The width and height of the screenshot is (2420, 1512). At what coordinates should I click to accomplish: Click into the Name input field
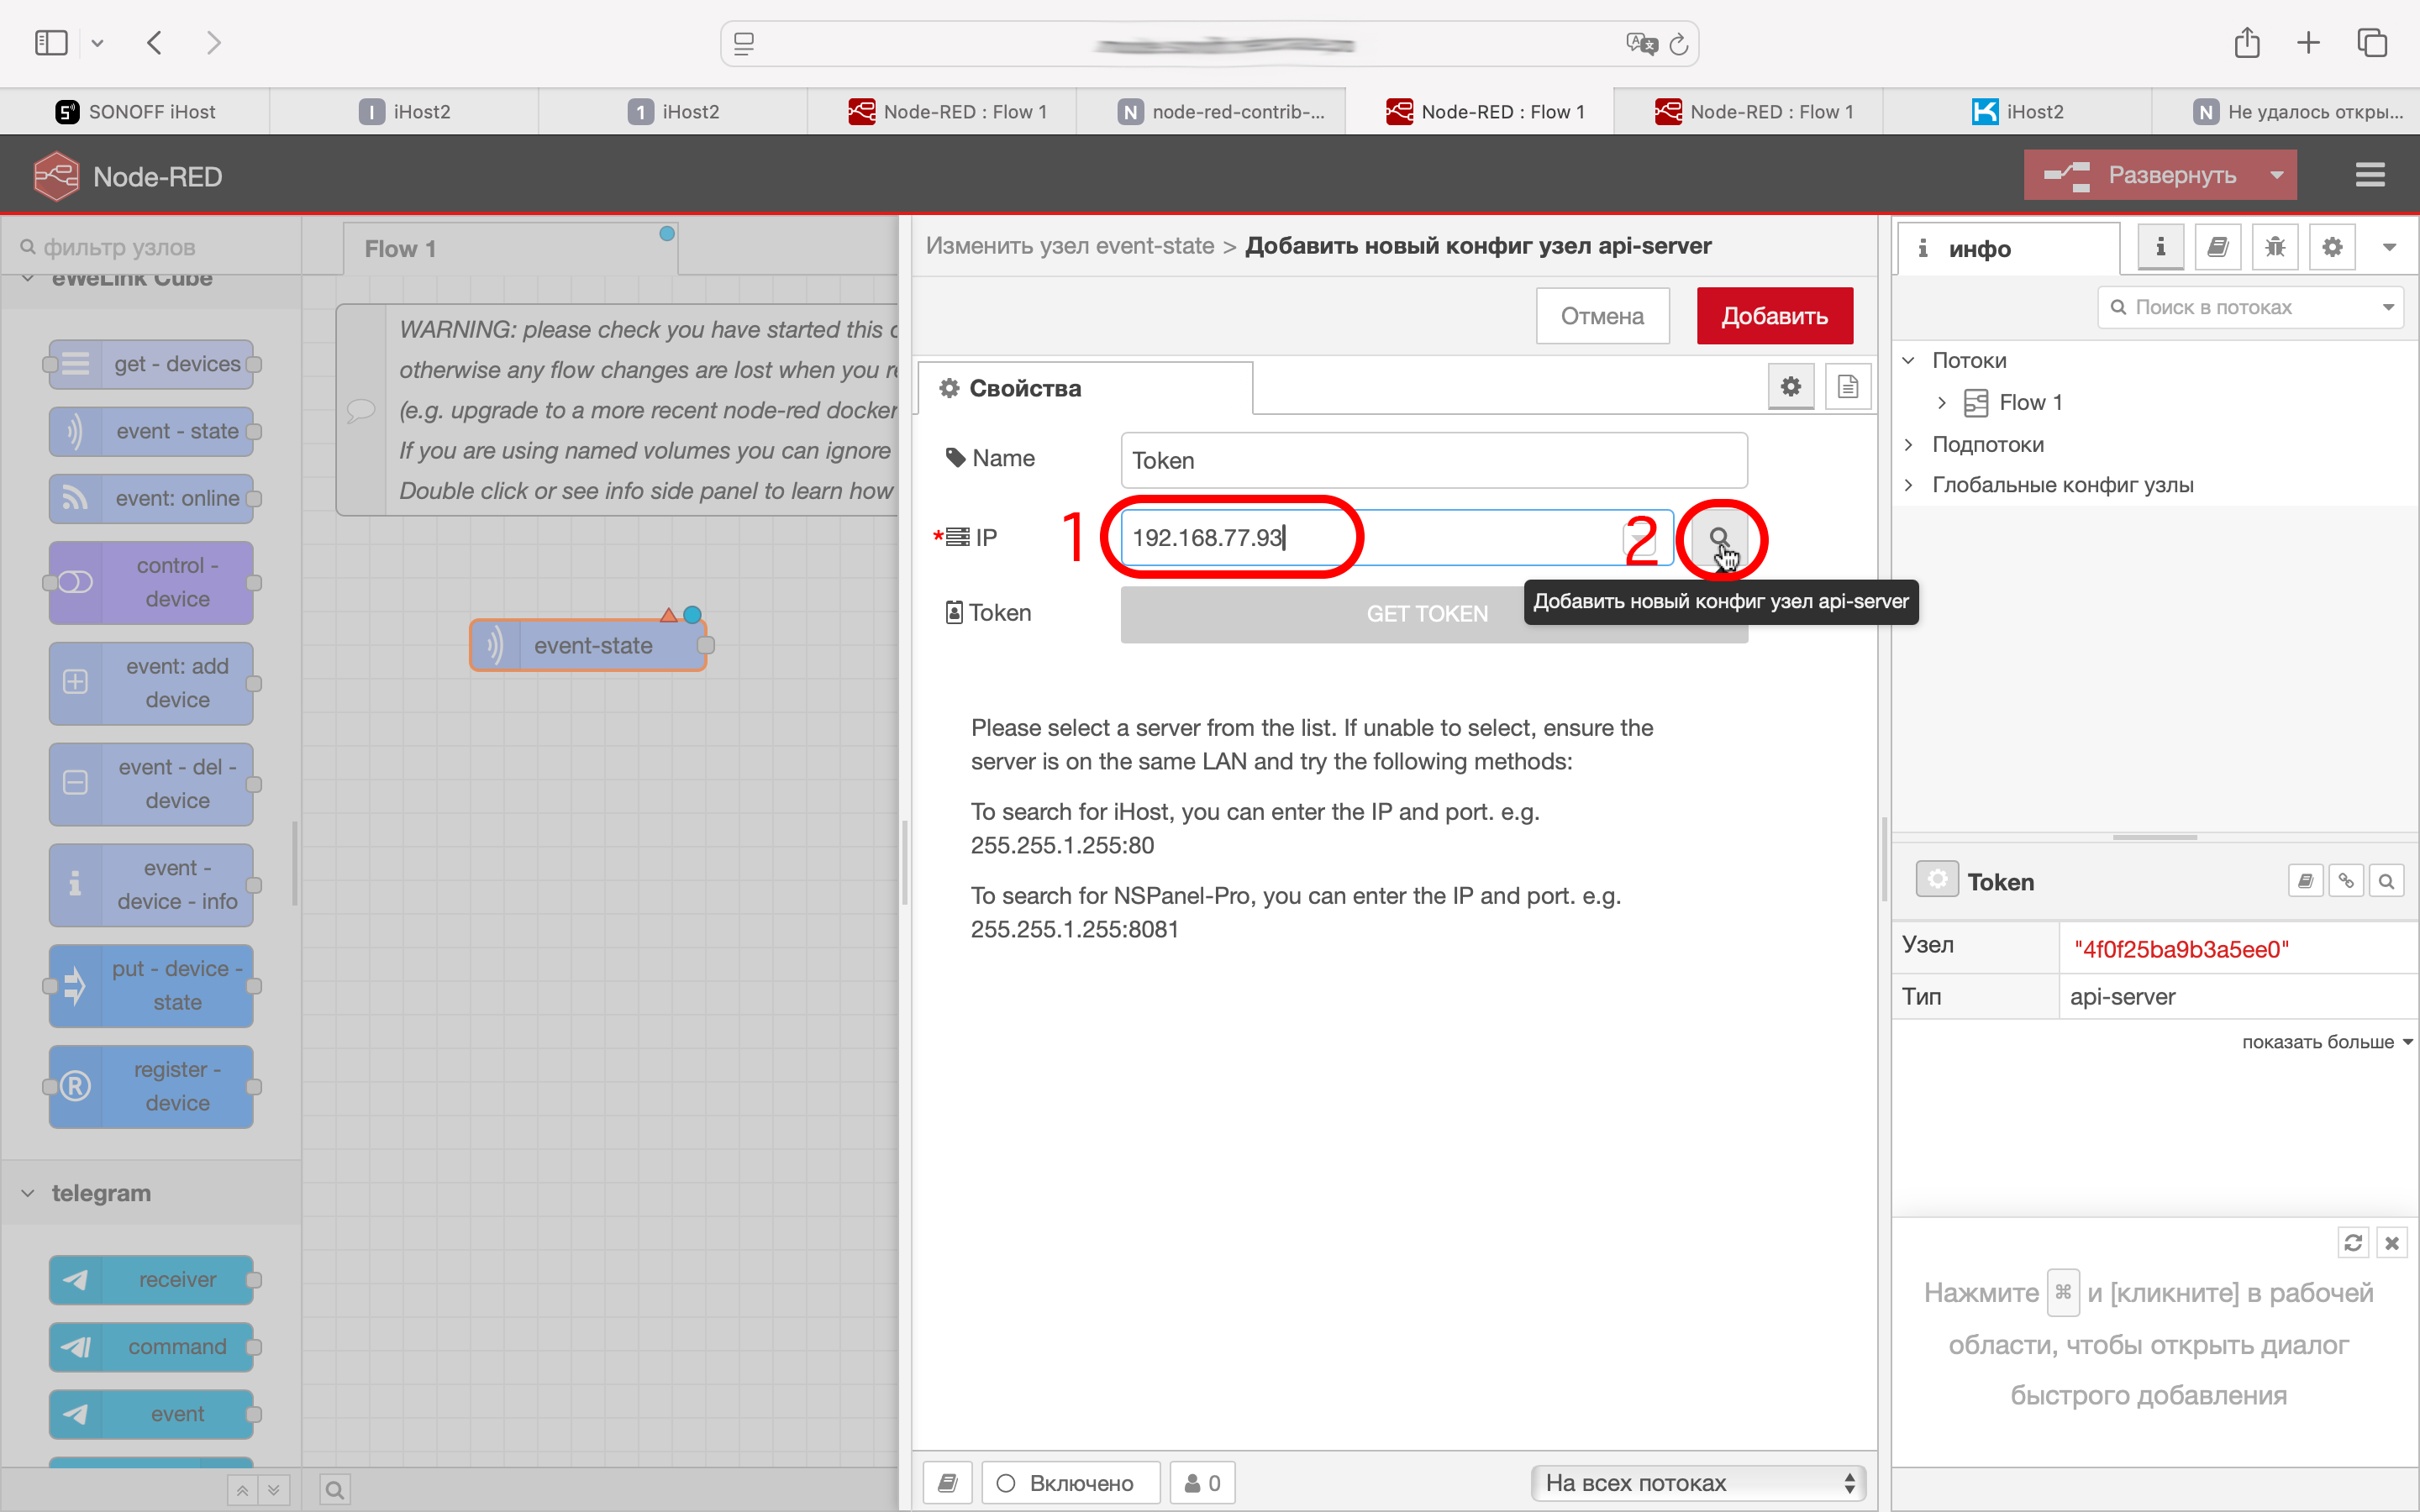pyautogui.click(x=1433, y=460)
